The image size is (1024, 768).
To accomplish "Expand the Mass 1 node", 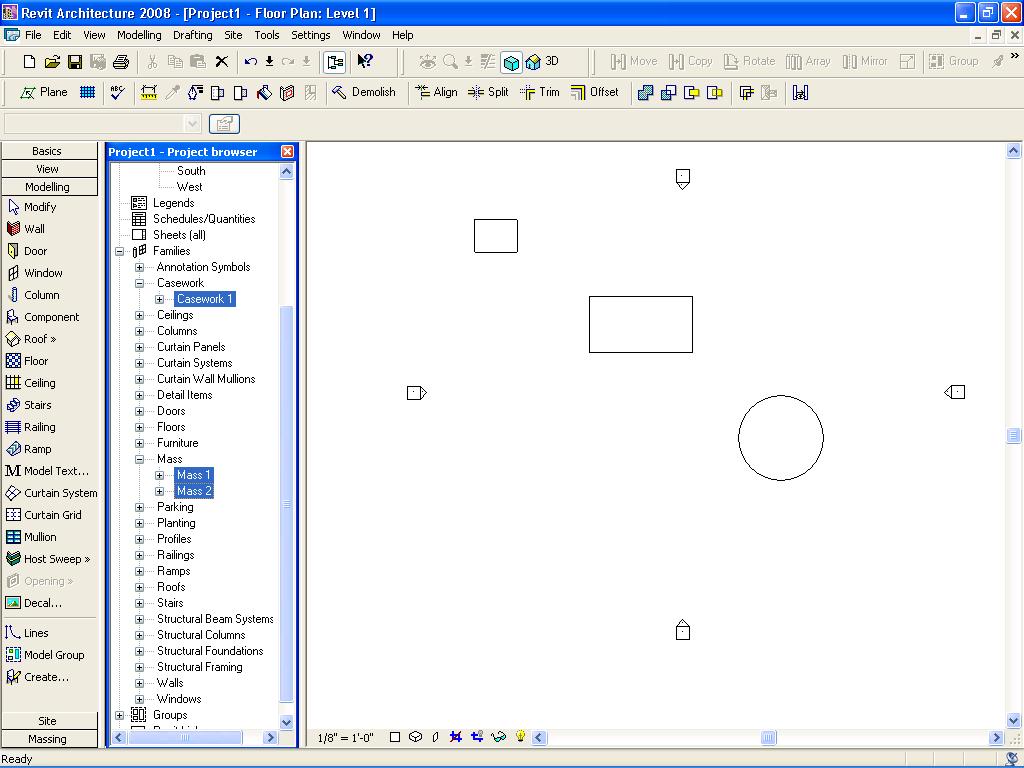I will (x=159, y=475).
